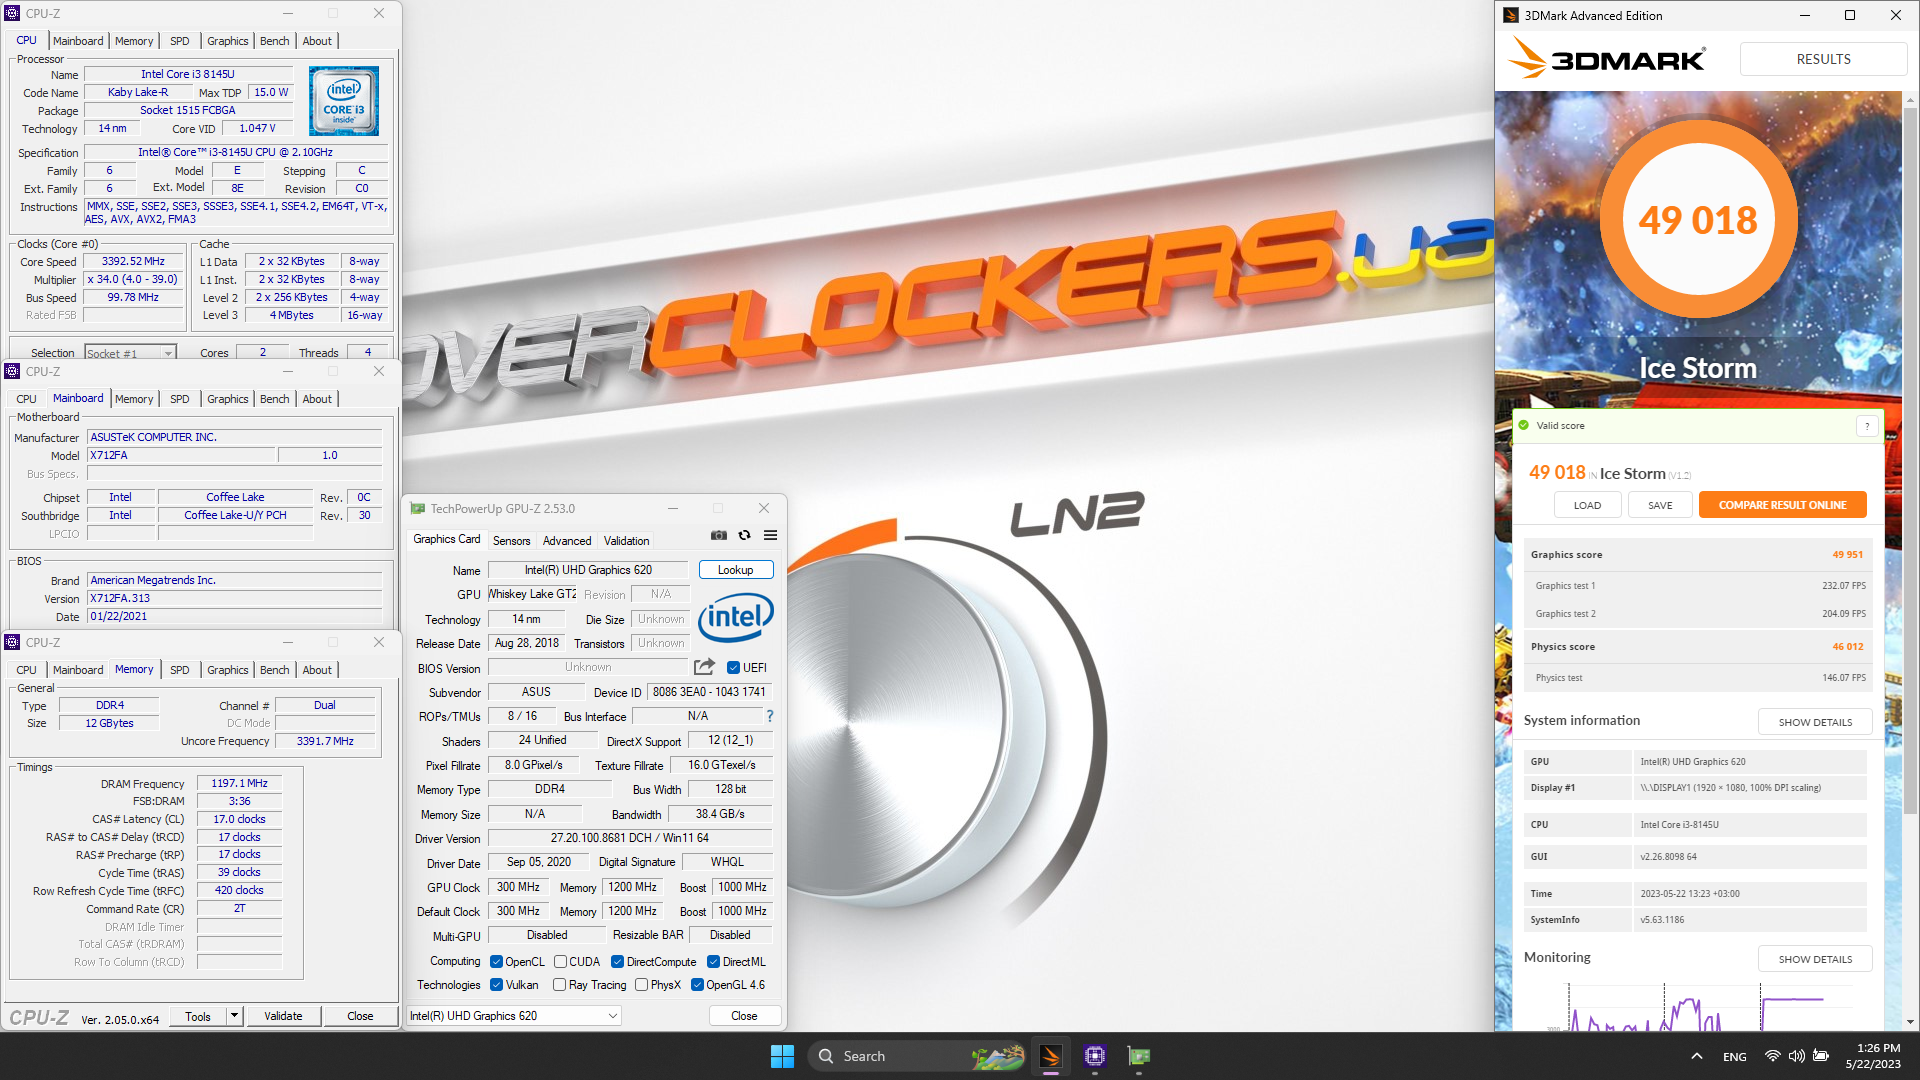Toggle the UEFI checkbox

(733, 668)
